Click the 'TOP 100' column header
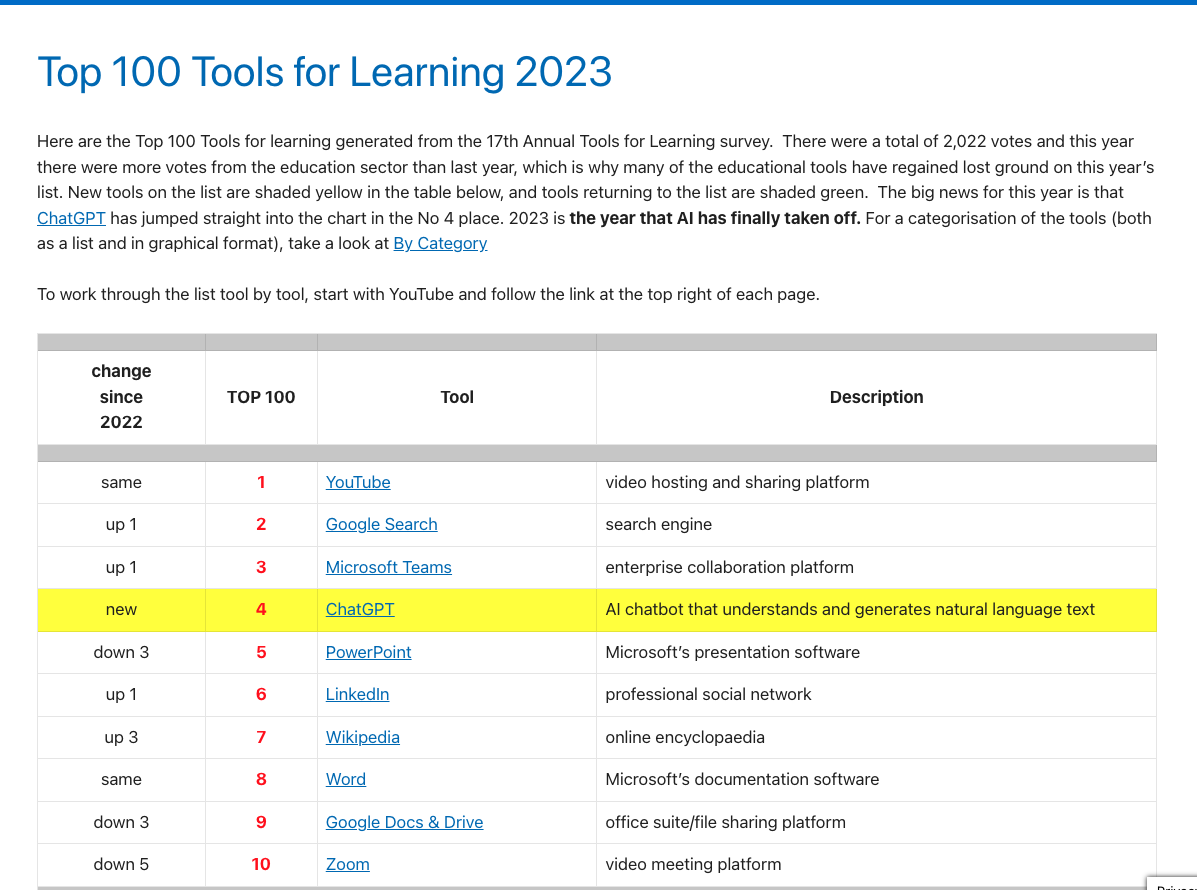Viewport: 1197px width, 890px height. point(261,397)
